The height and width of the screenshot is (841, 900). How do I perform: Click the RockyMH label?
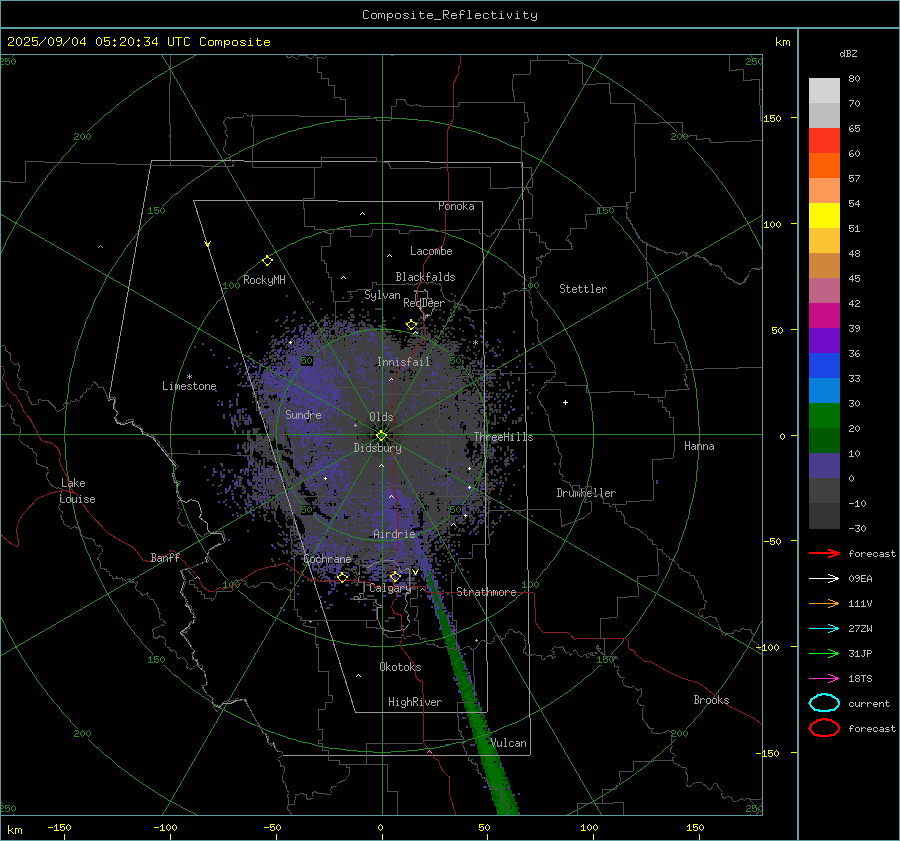tap(264, 280)
